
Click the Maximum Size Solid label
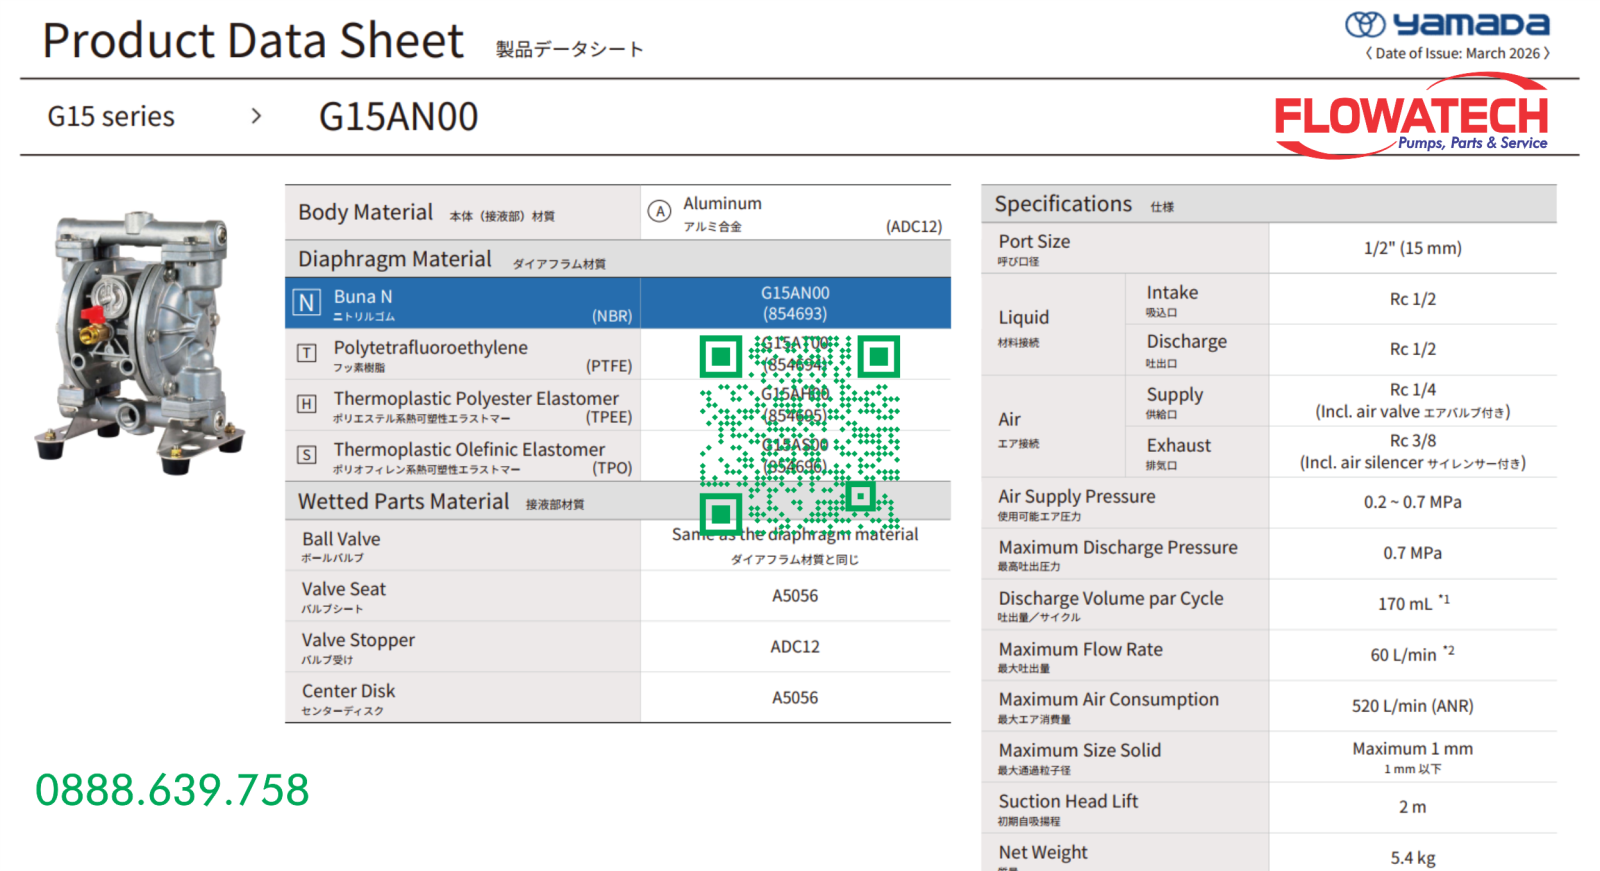point(1080,751)
